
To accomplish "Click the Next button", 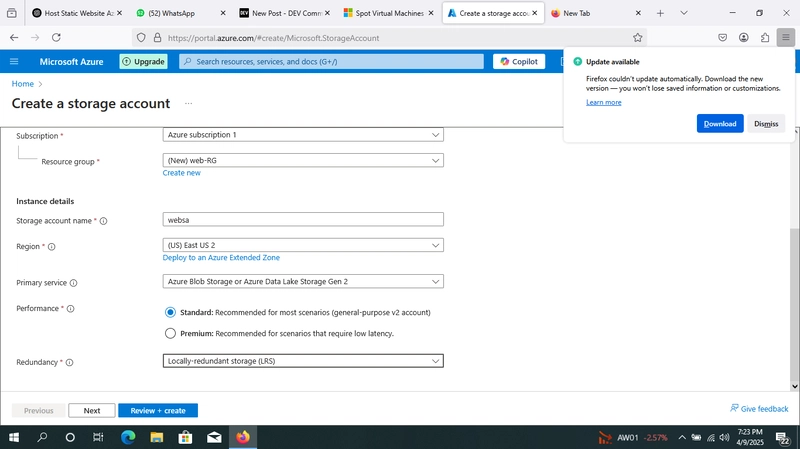I will pyautogui.click(x=92, y=410).
